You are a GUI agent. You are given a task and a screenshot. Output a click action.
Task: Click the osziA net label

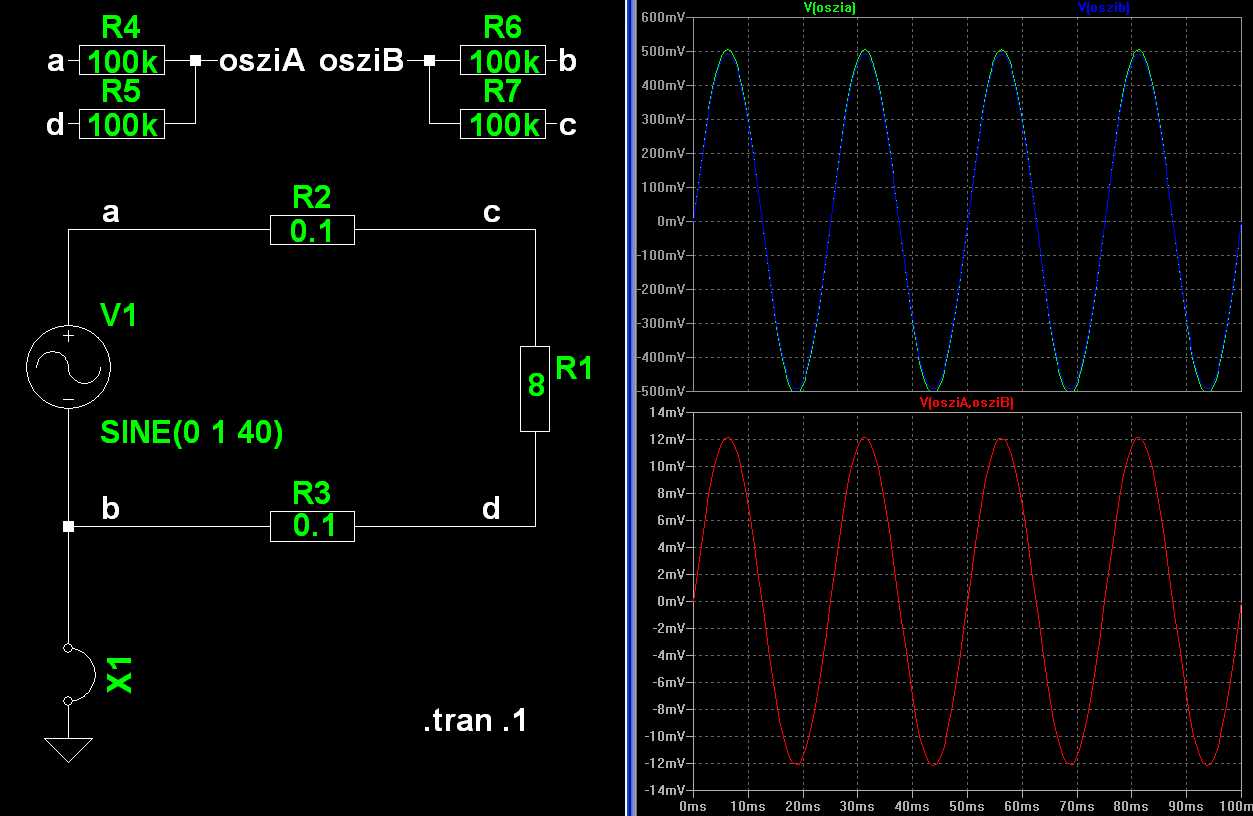pos(261,62)
